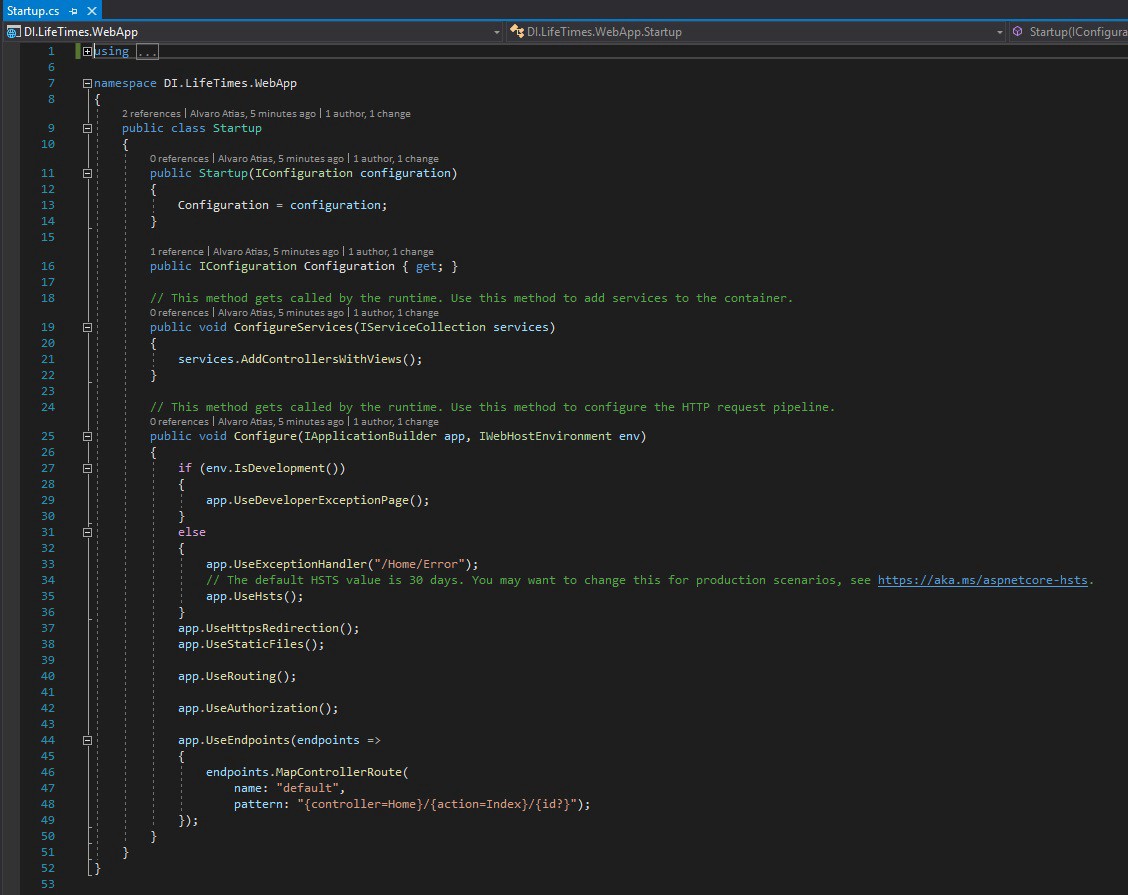Select the Startup.cs document tab
Screen dimensions: 1128x895
click(x=33, y=9)
